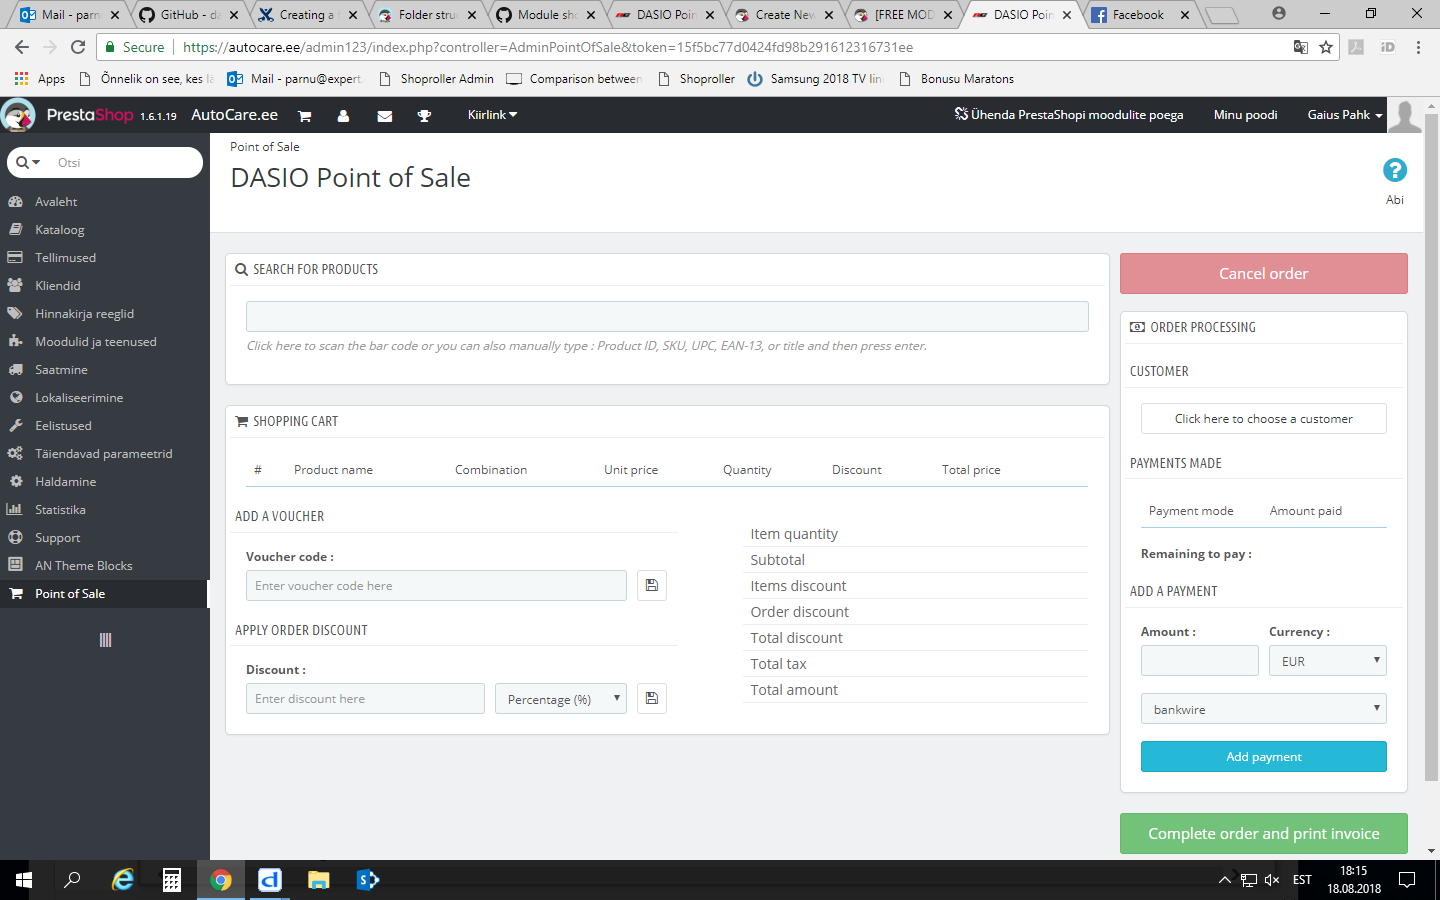Open the Chrome three-dot menu
This screenshot has height=900, width=1440.
point(1418,47)
